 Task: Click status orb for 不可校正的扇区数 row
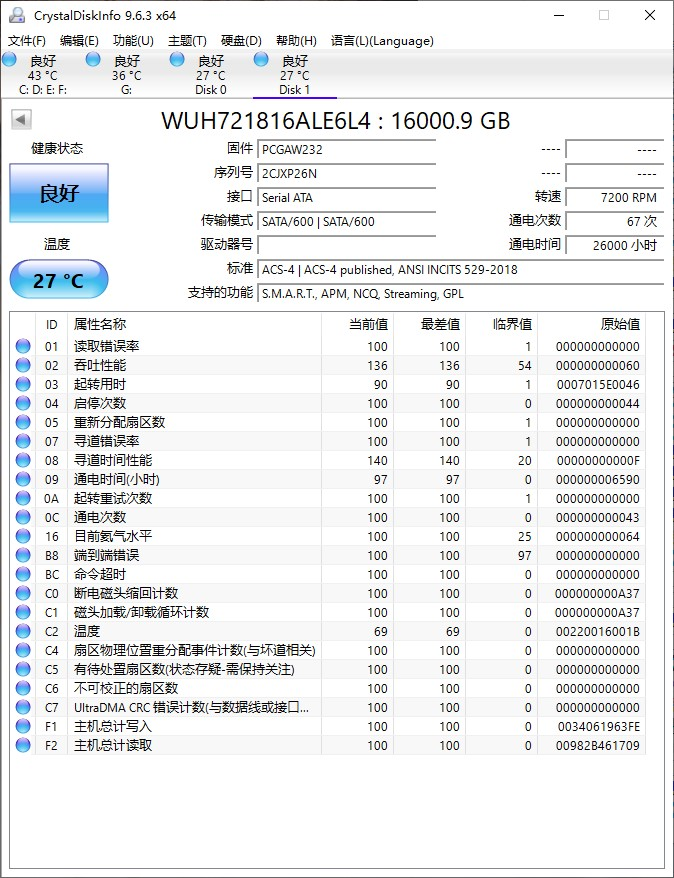point(23,688)
